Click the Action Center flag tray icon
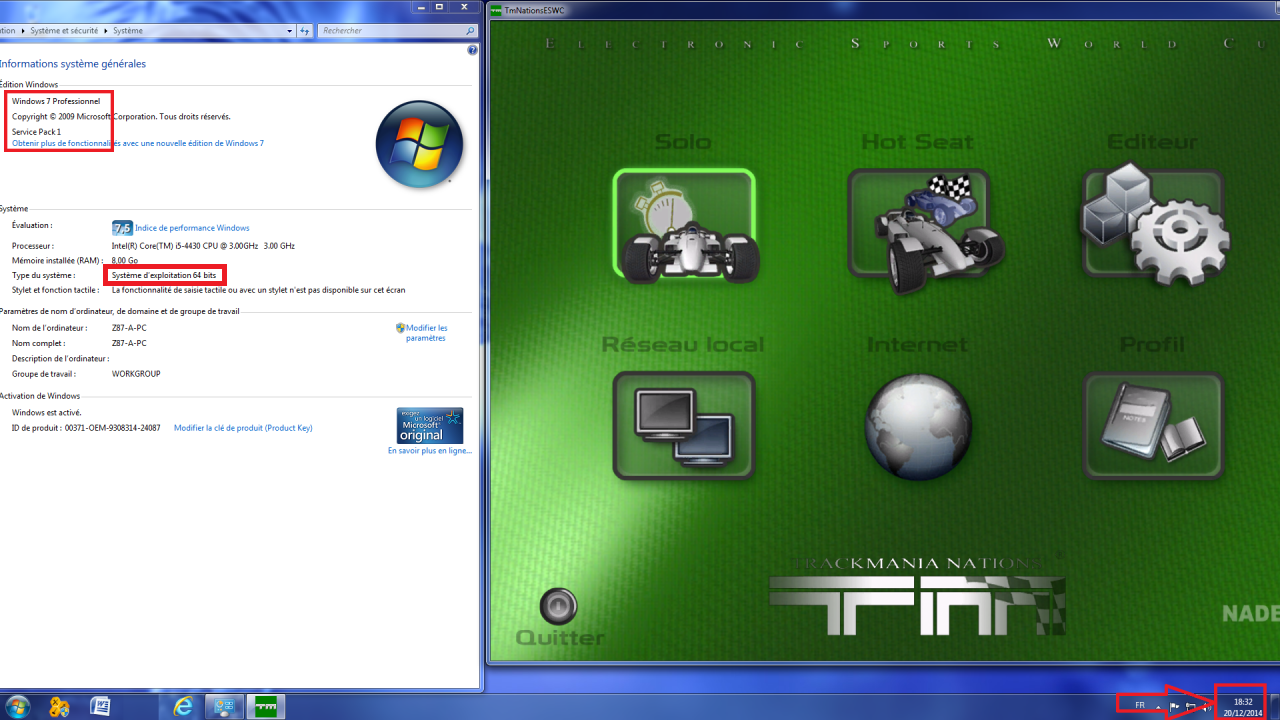The height and width of the screenshot is (720, 1280). click(1174, 706)
